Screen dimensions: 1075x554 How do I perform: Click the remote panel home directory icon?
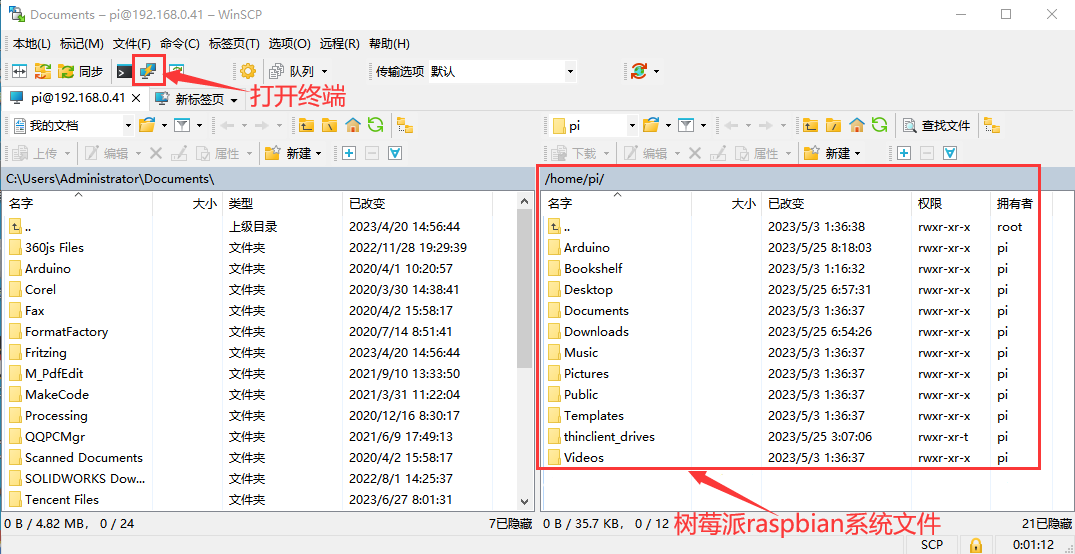[856, 125]
